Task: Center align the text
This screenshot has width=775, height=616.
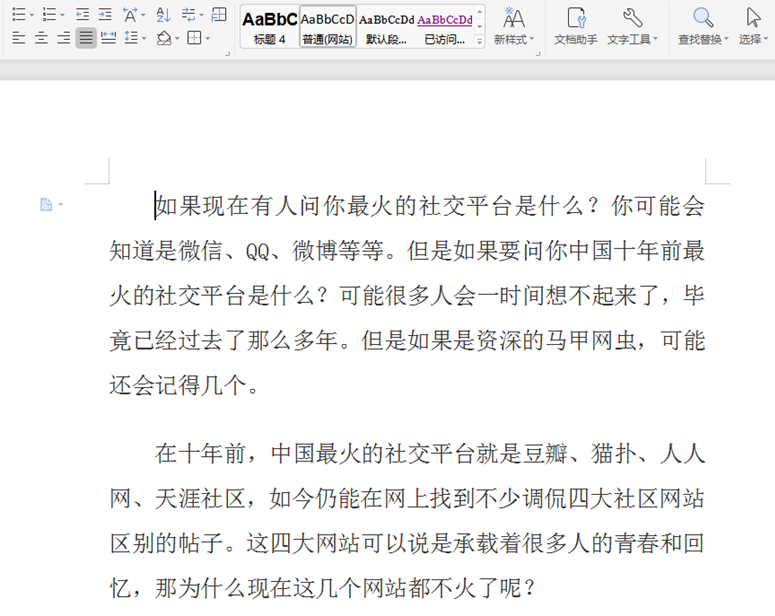Action: point(41,38)
